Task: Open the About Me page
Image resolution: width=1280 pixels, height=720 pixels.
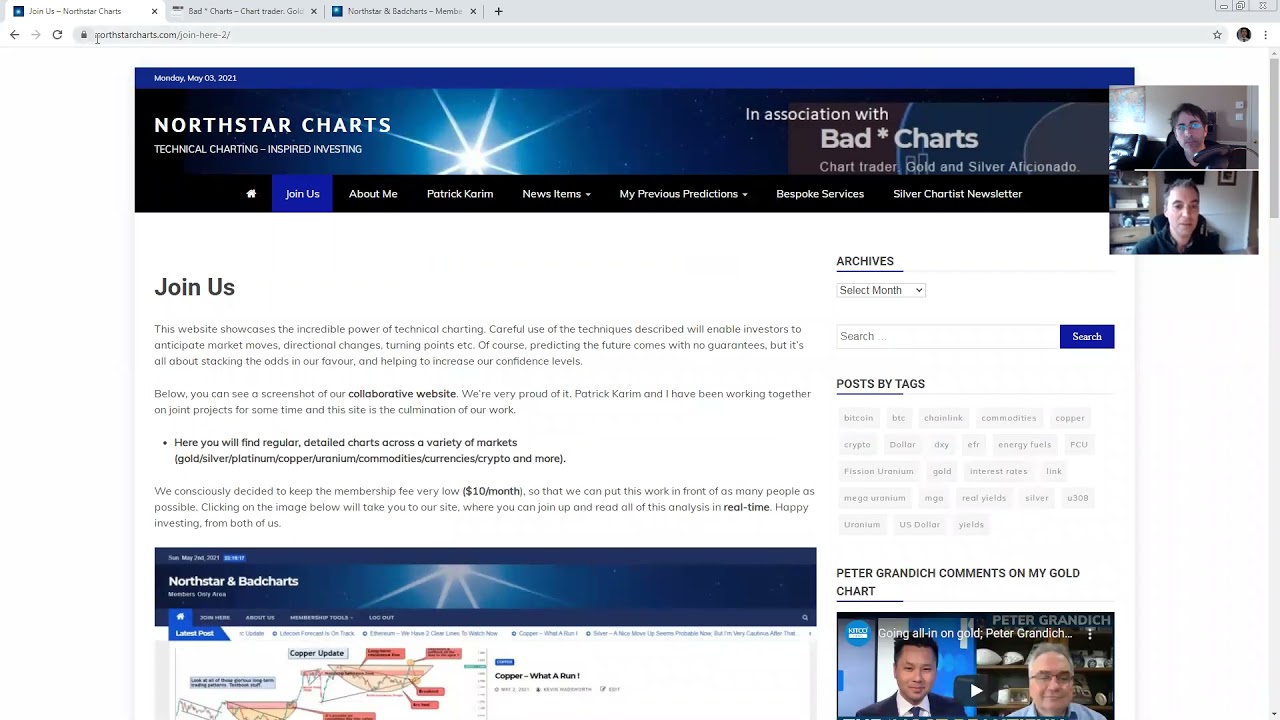Action: (373, 194)
